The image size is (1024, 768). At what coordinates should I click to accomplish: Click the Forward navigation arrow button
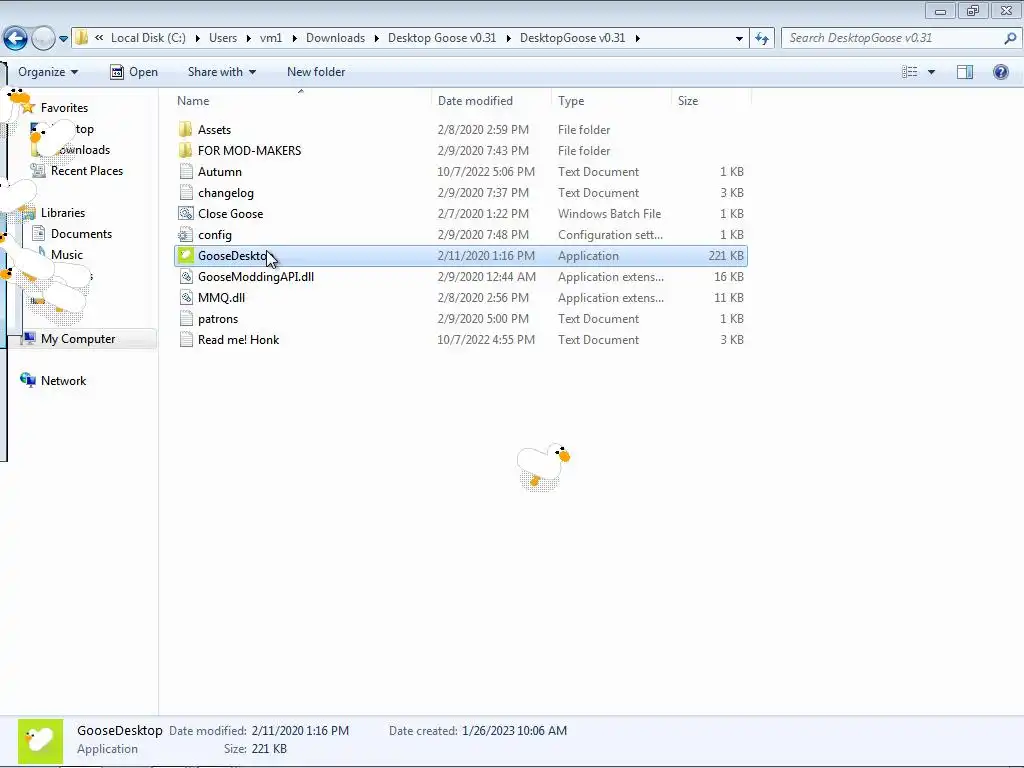pos(43,39)
